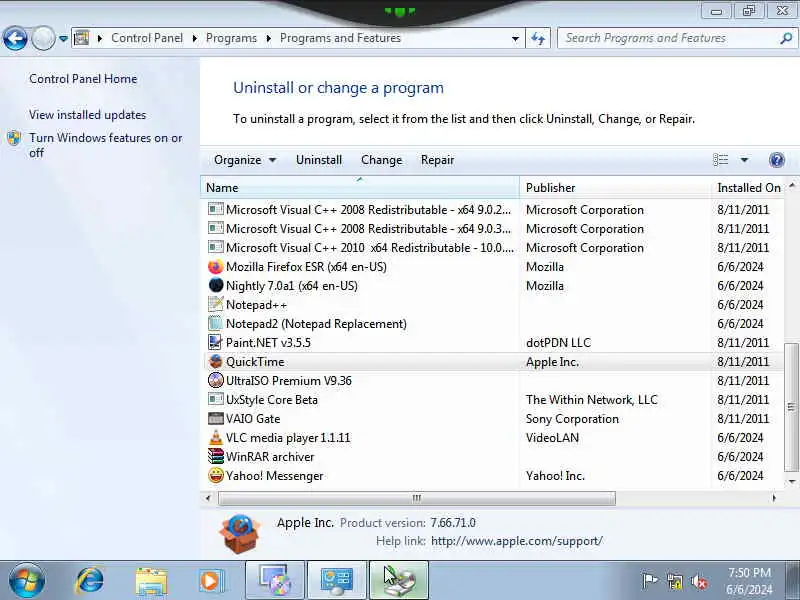This screenshot has width=800, height=600.
Task: Click the Paint.NET v3.5.5 icon
Action: [x=216, y=342]
